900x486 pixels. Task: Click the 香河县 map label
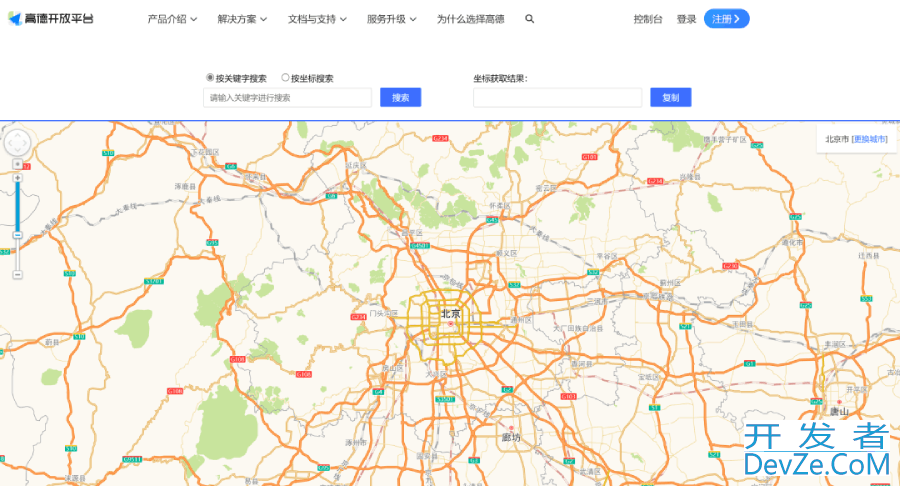581,364
